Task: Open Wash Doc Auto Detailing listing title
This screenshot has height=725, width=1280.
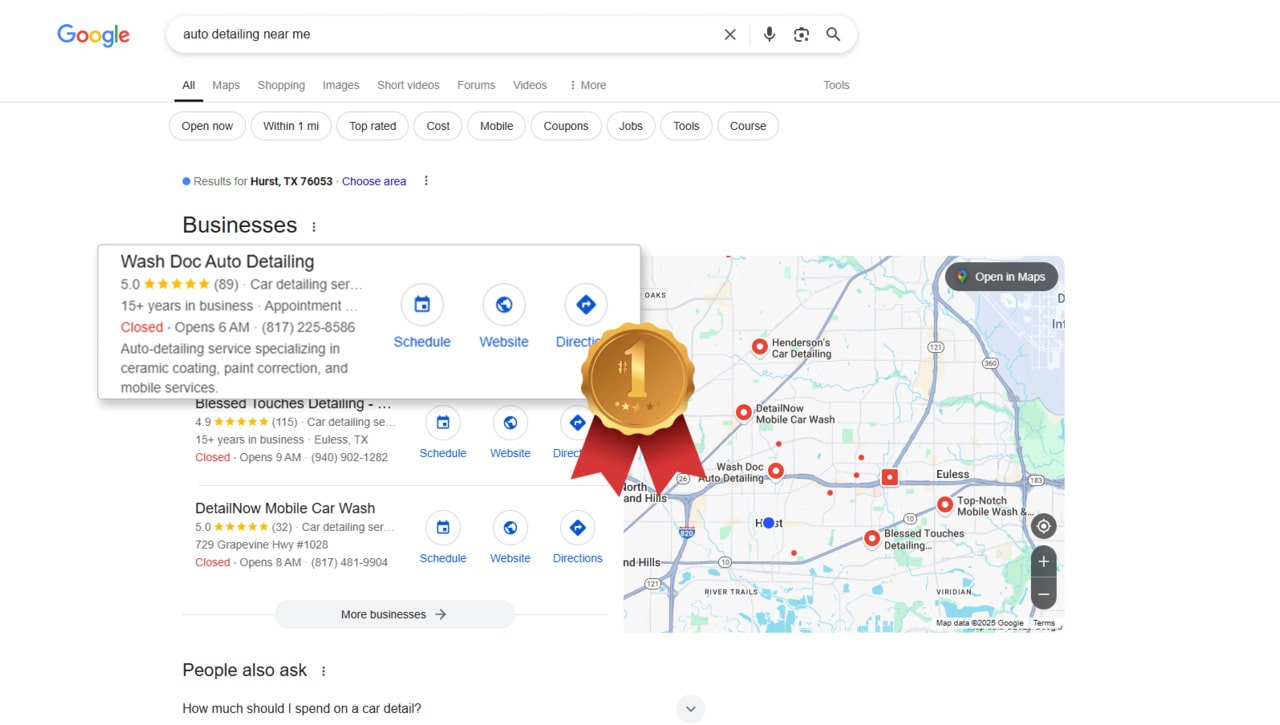Action: 217,262
